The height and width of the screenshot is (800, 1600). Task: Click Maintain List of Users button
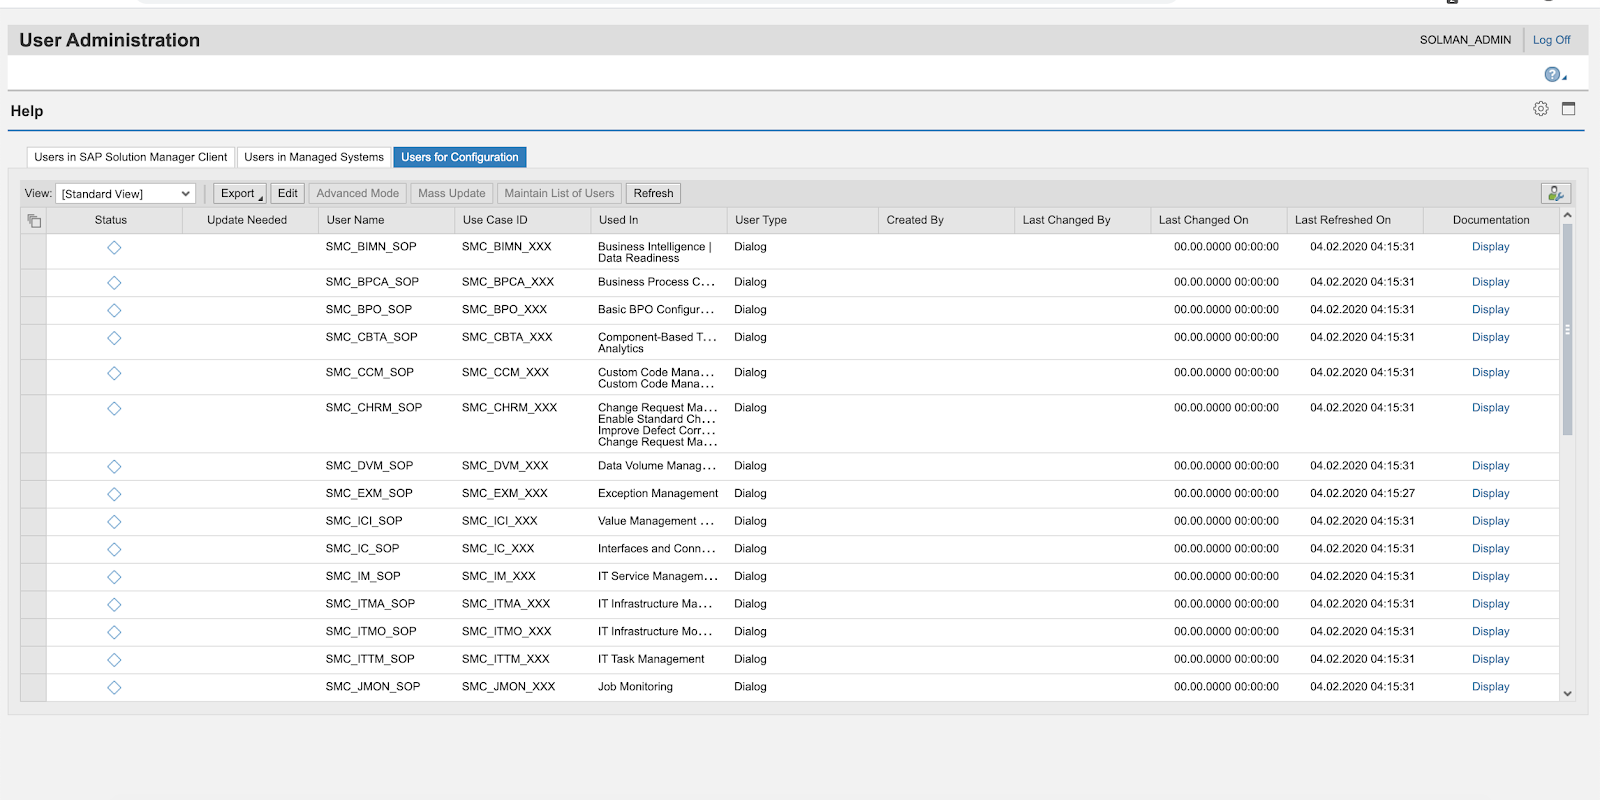[x=559, y=193]
